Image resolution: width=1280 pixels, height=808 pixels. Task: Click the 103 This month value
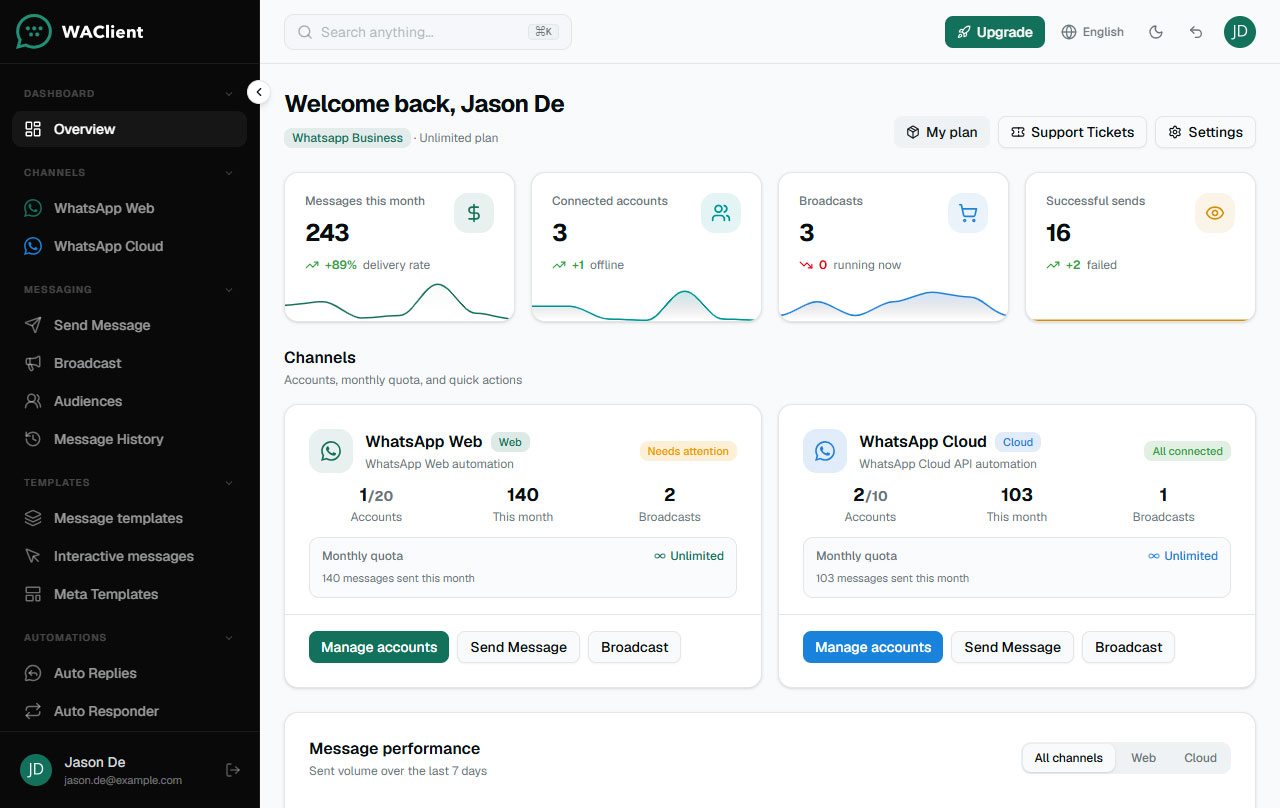[1017, 495]
